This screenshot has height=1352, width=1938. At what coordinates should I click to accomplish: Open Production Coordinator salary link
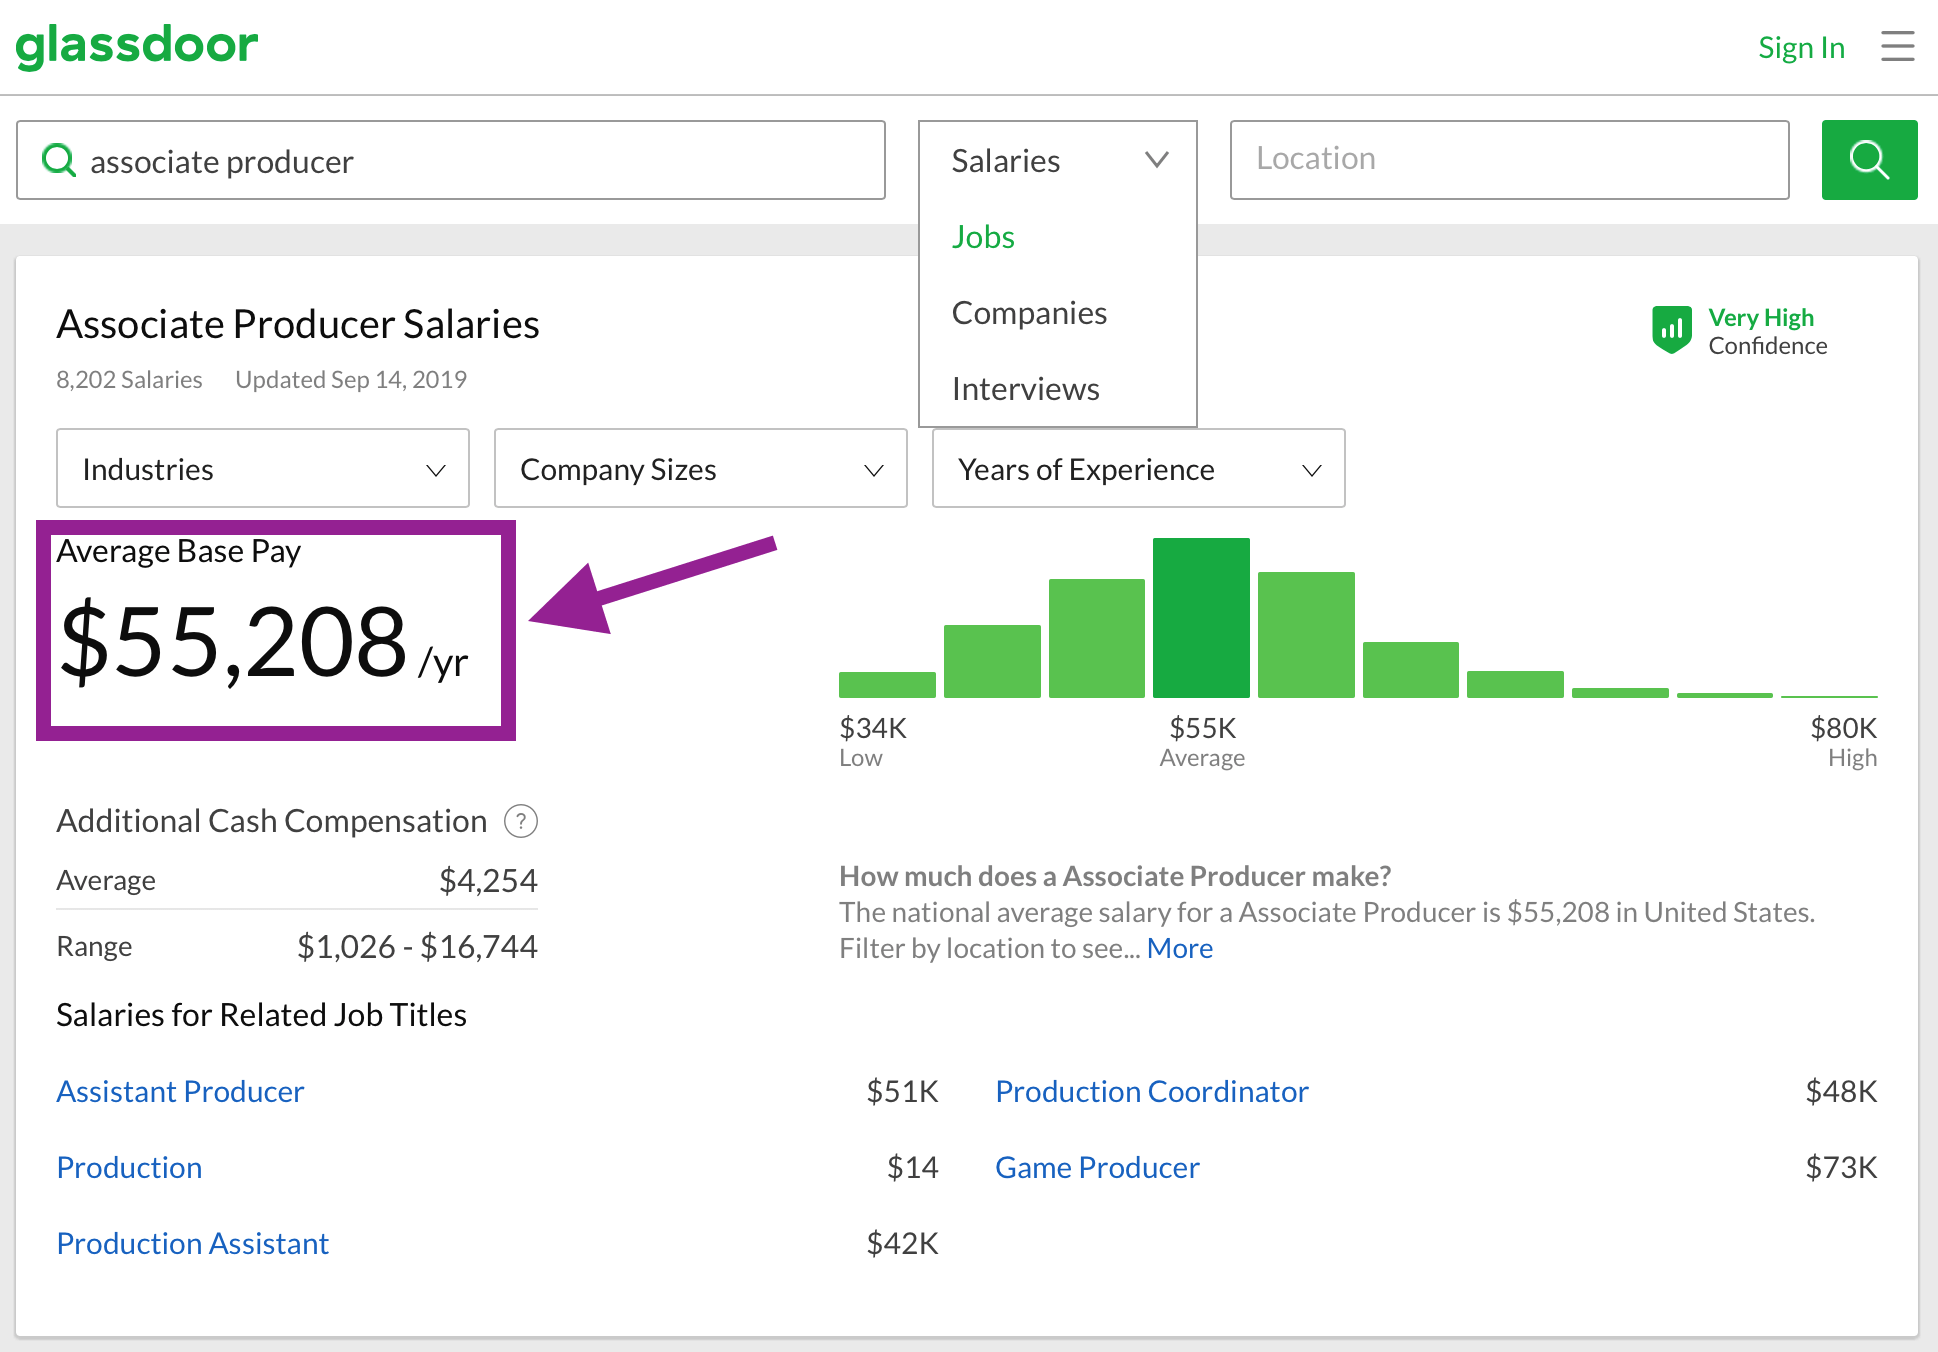click(x=1151, y=1091)
